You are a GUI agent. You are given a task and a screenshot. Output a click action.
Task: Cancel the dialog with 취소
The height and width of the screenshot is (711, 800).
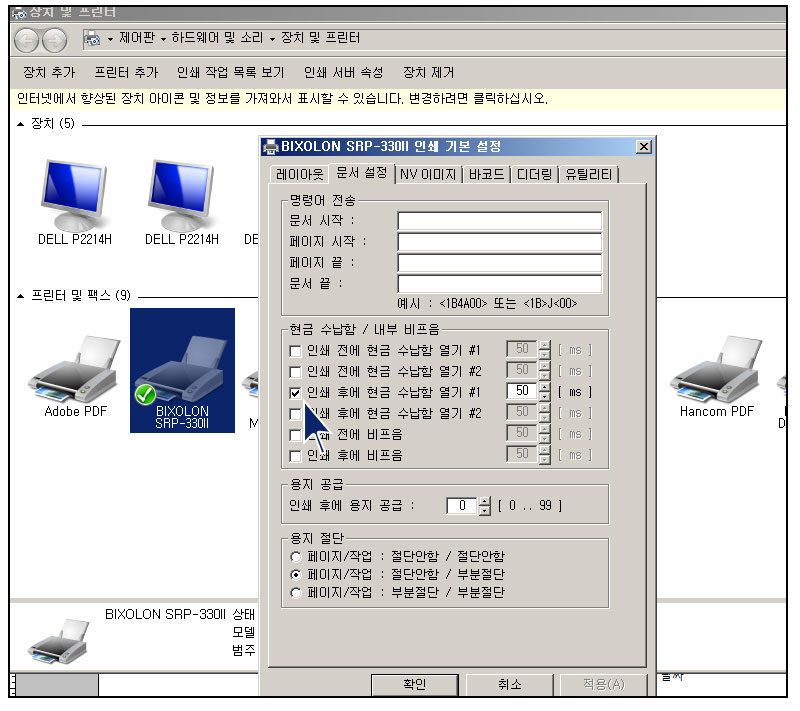pos(510,684)
